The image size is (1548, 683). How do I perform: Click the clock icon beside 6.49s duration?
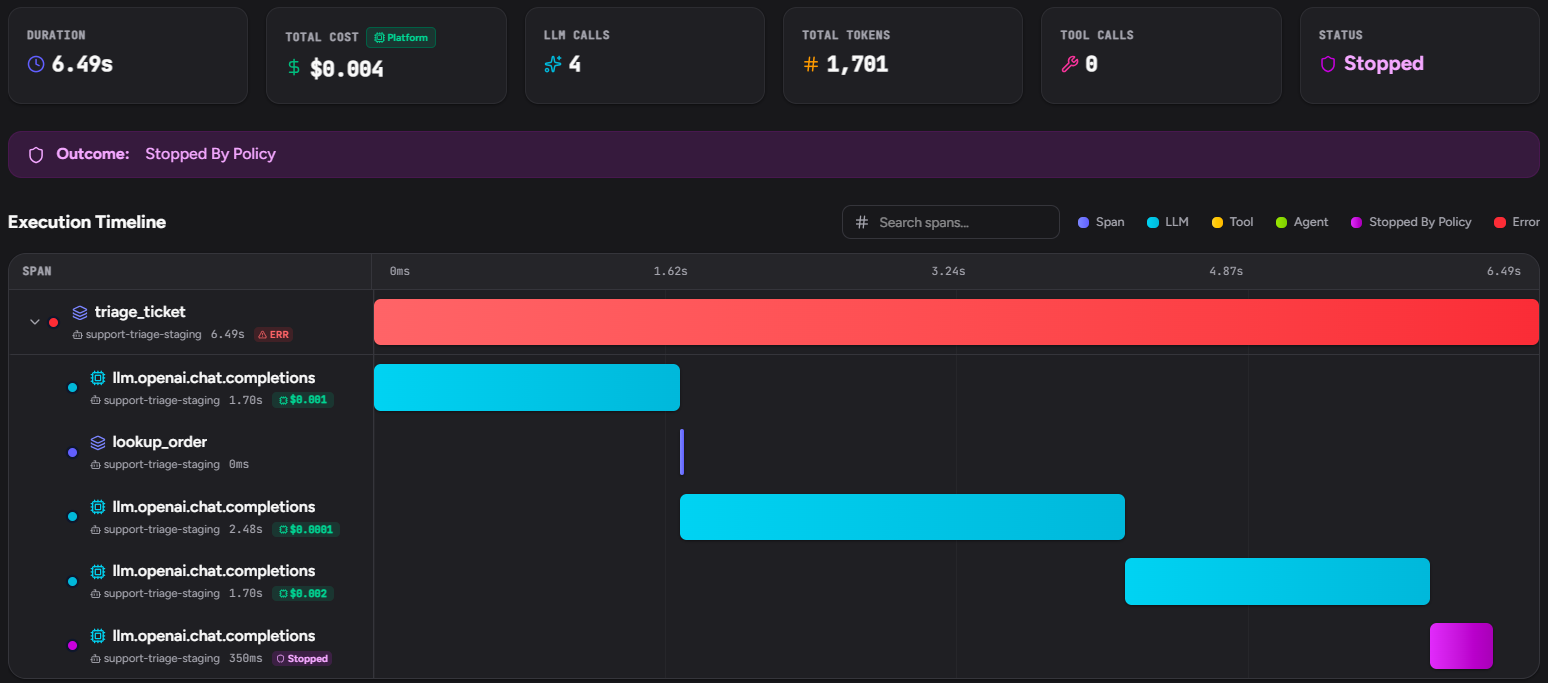click(x=36, y=64)
